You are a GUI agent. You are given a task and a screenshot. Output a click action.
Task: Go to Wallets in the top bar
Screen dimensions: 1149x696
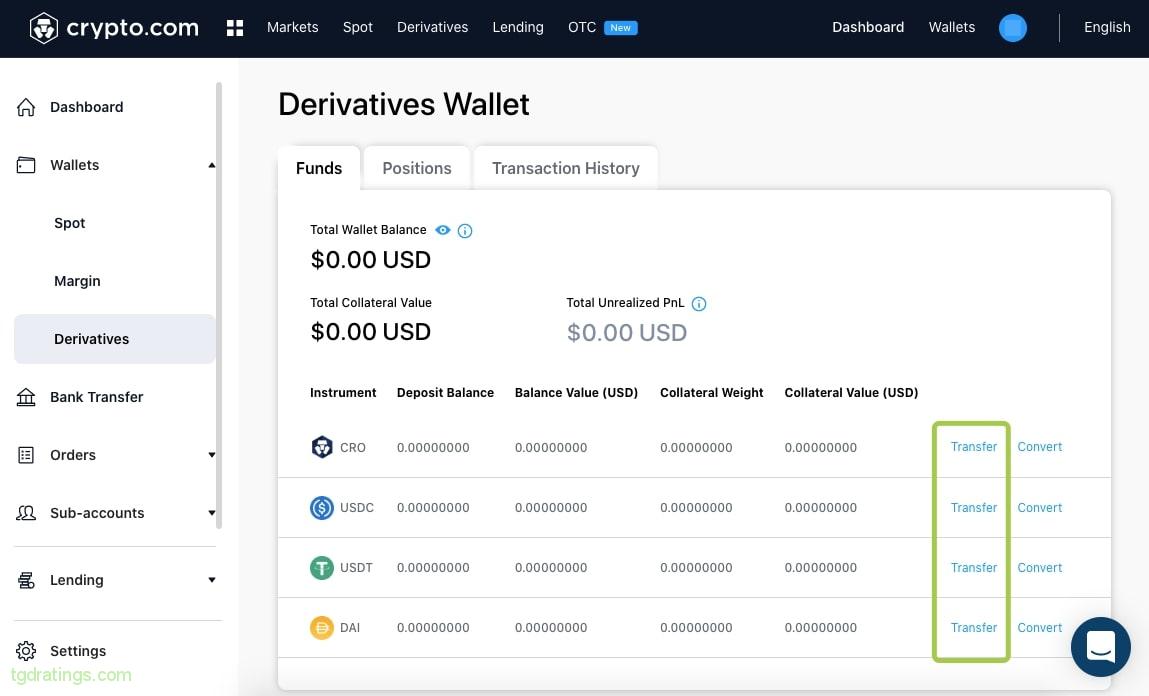point(951,27)
